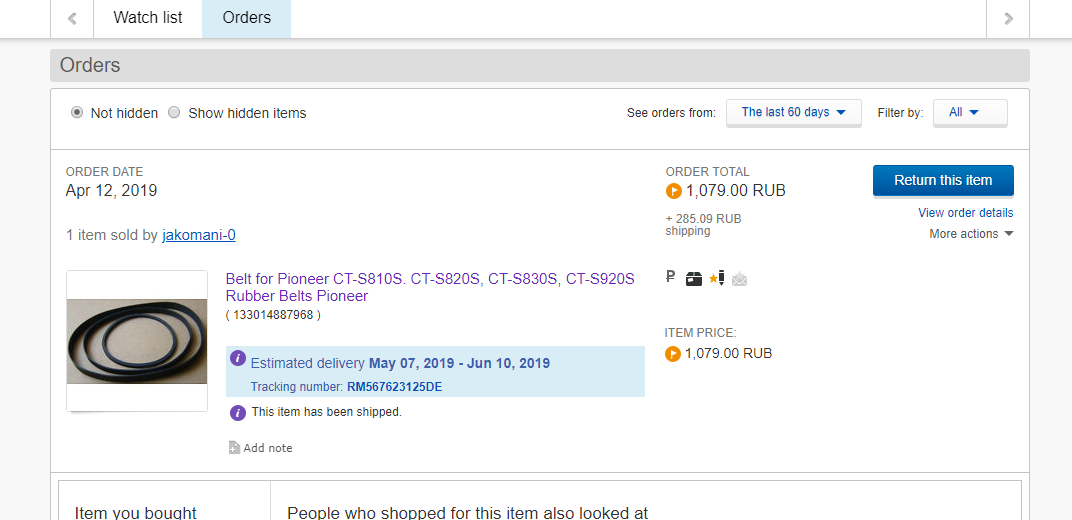Open 'The last 60 days' dropdown
Viewport: 1072px width, 520px height.
point(794,113)
